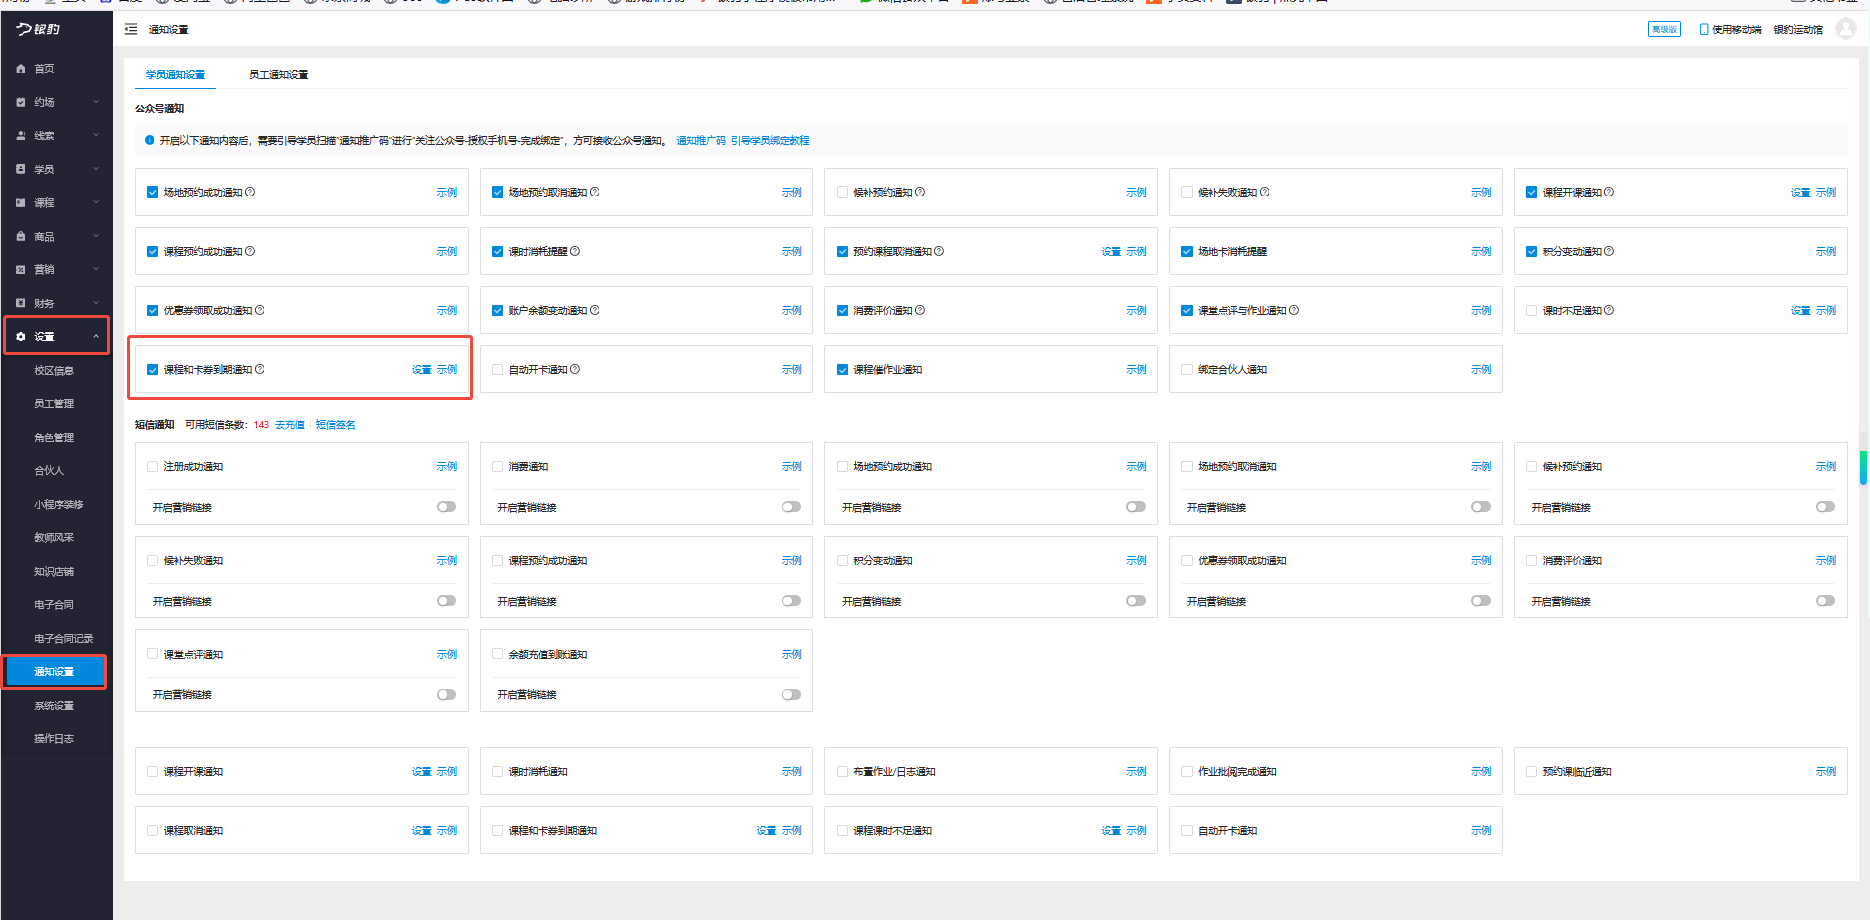Image resolution: width=1870 pixels, height=920 pixels.
Task: Uncheck the 课程和卡券到期通知 checkbox in 公众号通知
Action: click(153, 370)
